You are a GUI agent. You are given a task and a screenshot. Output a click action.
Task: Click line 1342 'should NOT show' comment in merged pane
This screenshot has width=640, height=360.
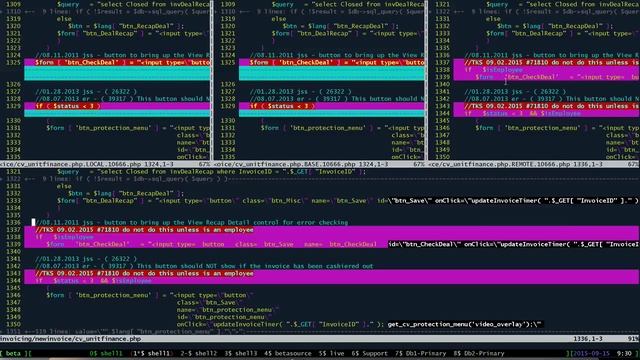[204, 266]
